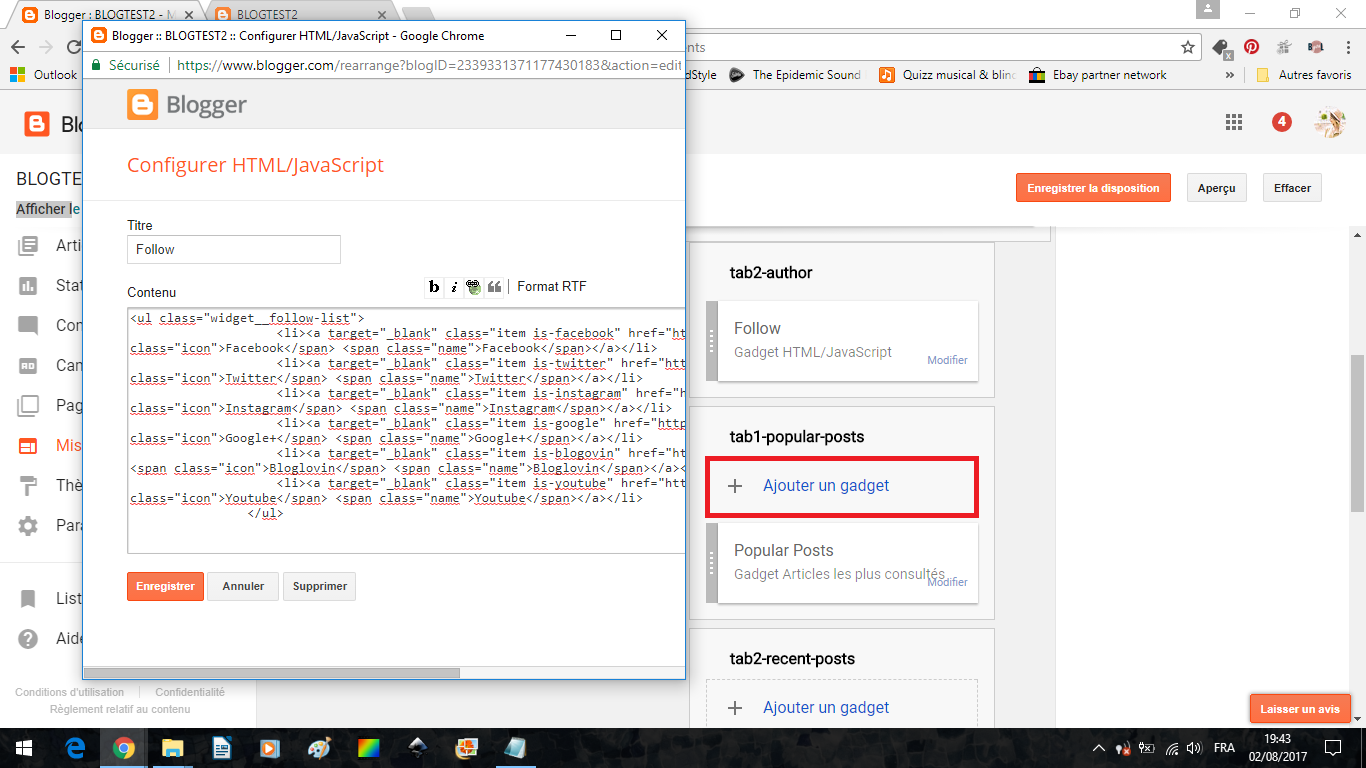The height and width of the screenshot is (768, 1366).
Task: Insert a link using the chain icon
Action: pyautogui.click(x=473, y=287)
